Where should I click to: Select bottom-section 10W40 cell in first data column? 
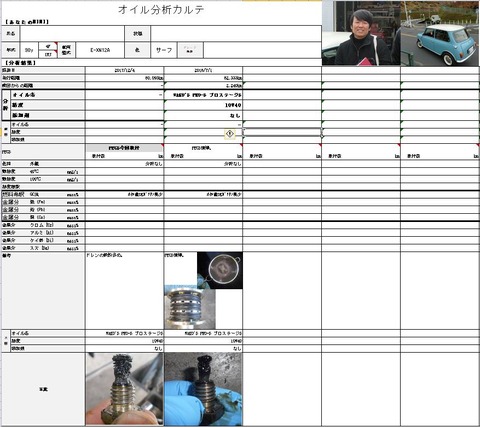coord(125,341)
